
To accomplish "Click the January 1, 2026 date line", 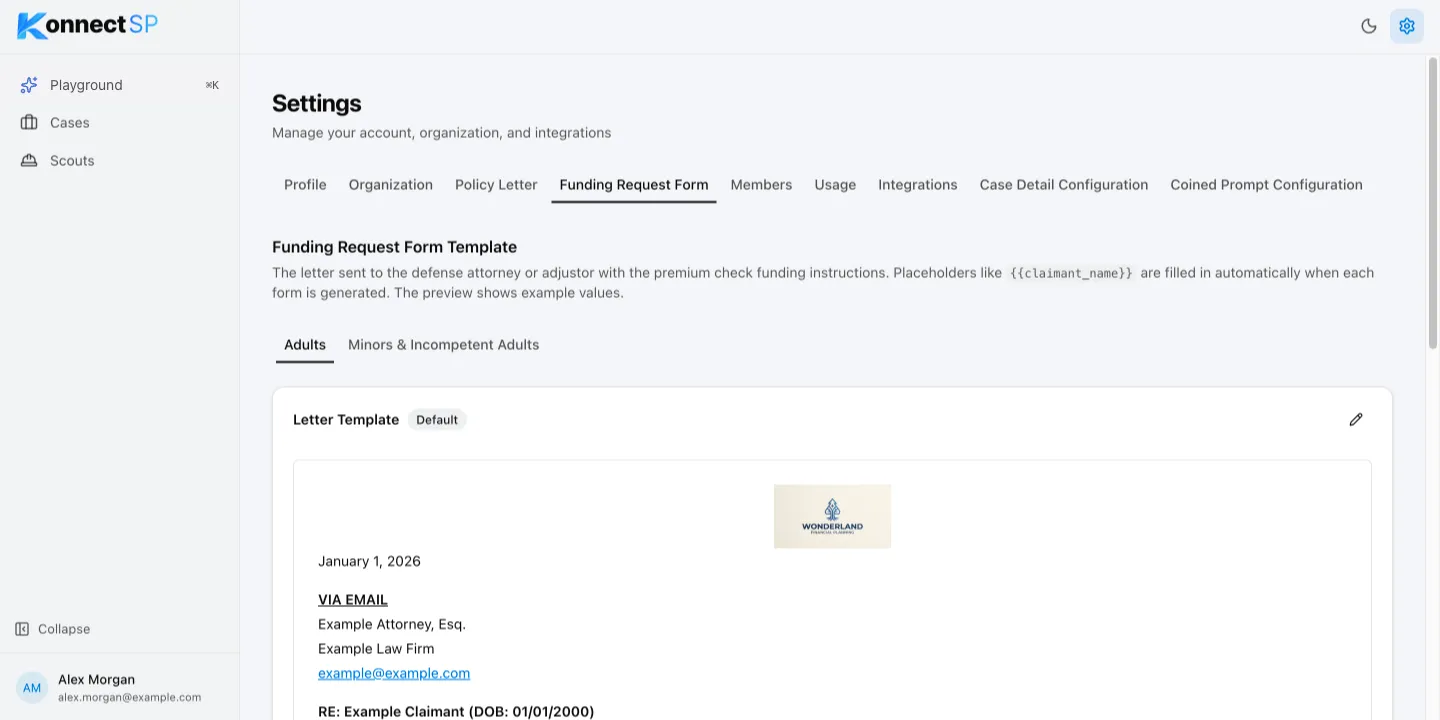I will tap(369, 561).
